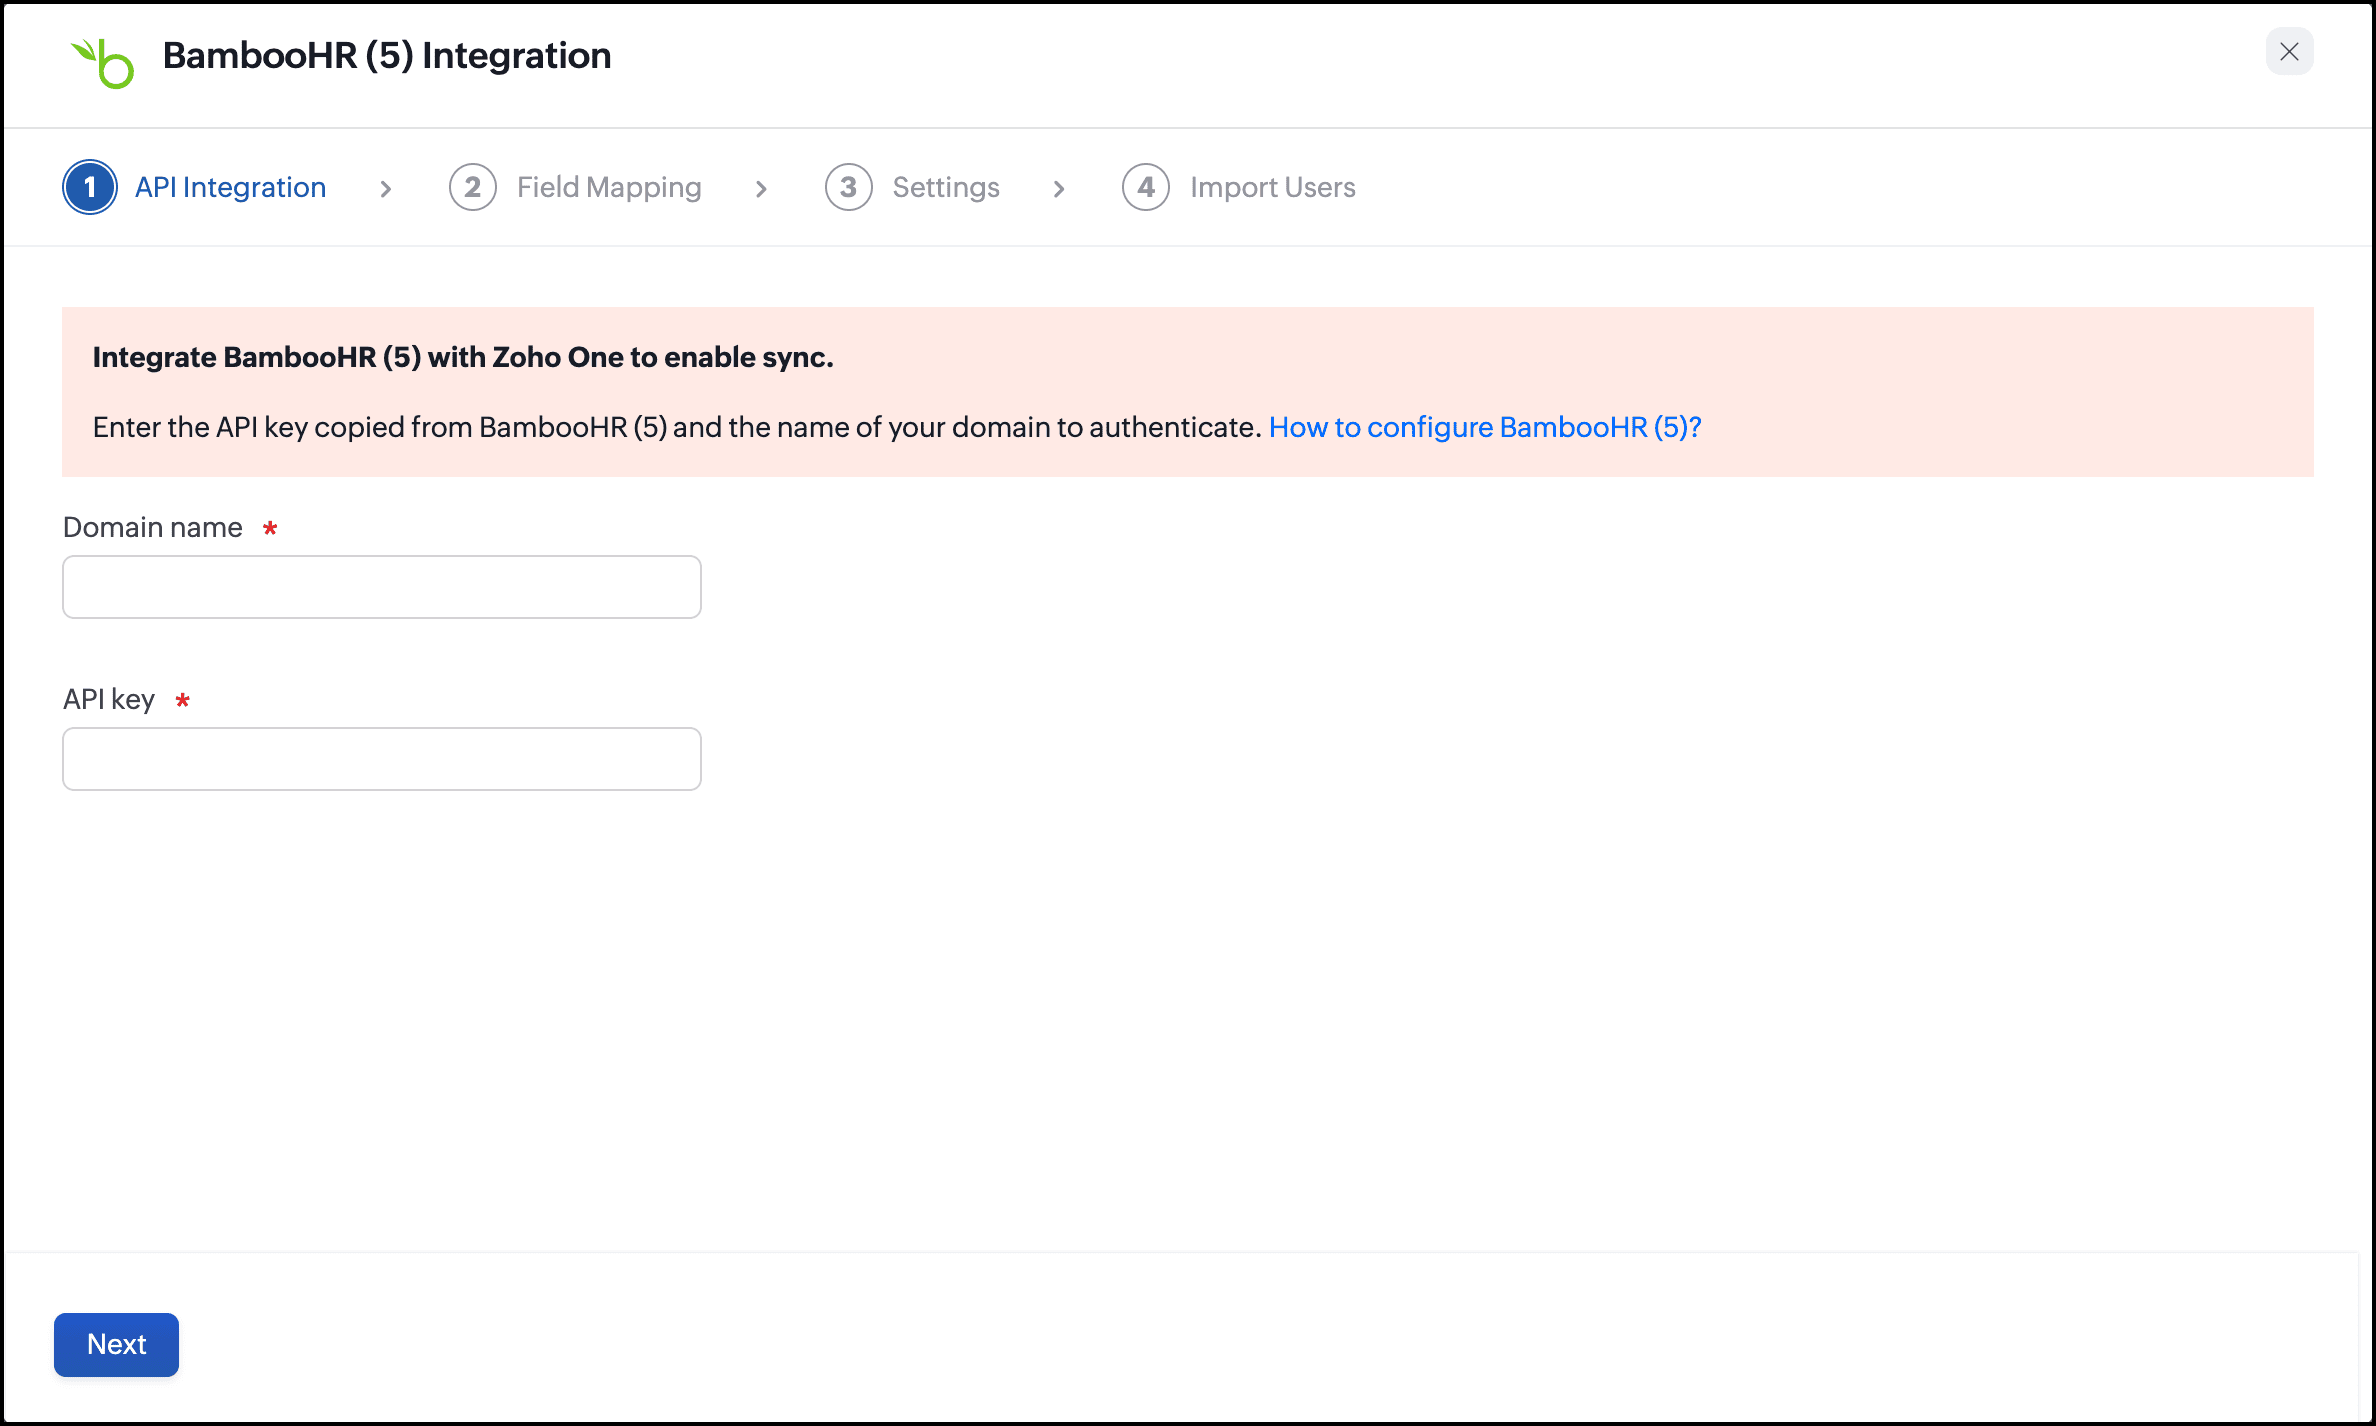Screen dimensions: 2376x1426
Task: Click the Domain name field label
Action: pyautogui.click(x=153, y=527)
